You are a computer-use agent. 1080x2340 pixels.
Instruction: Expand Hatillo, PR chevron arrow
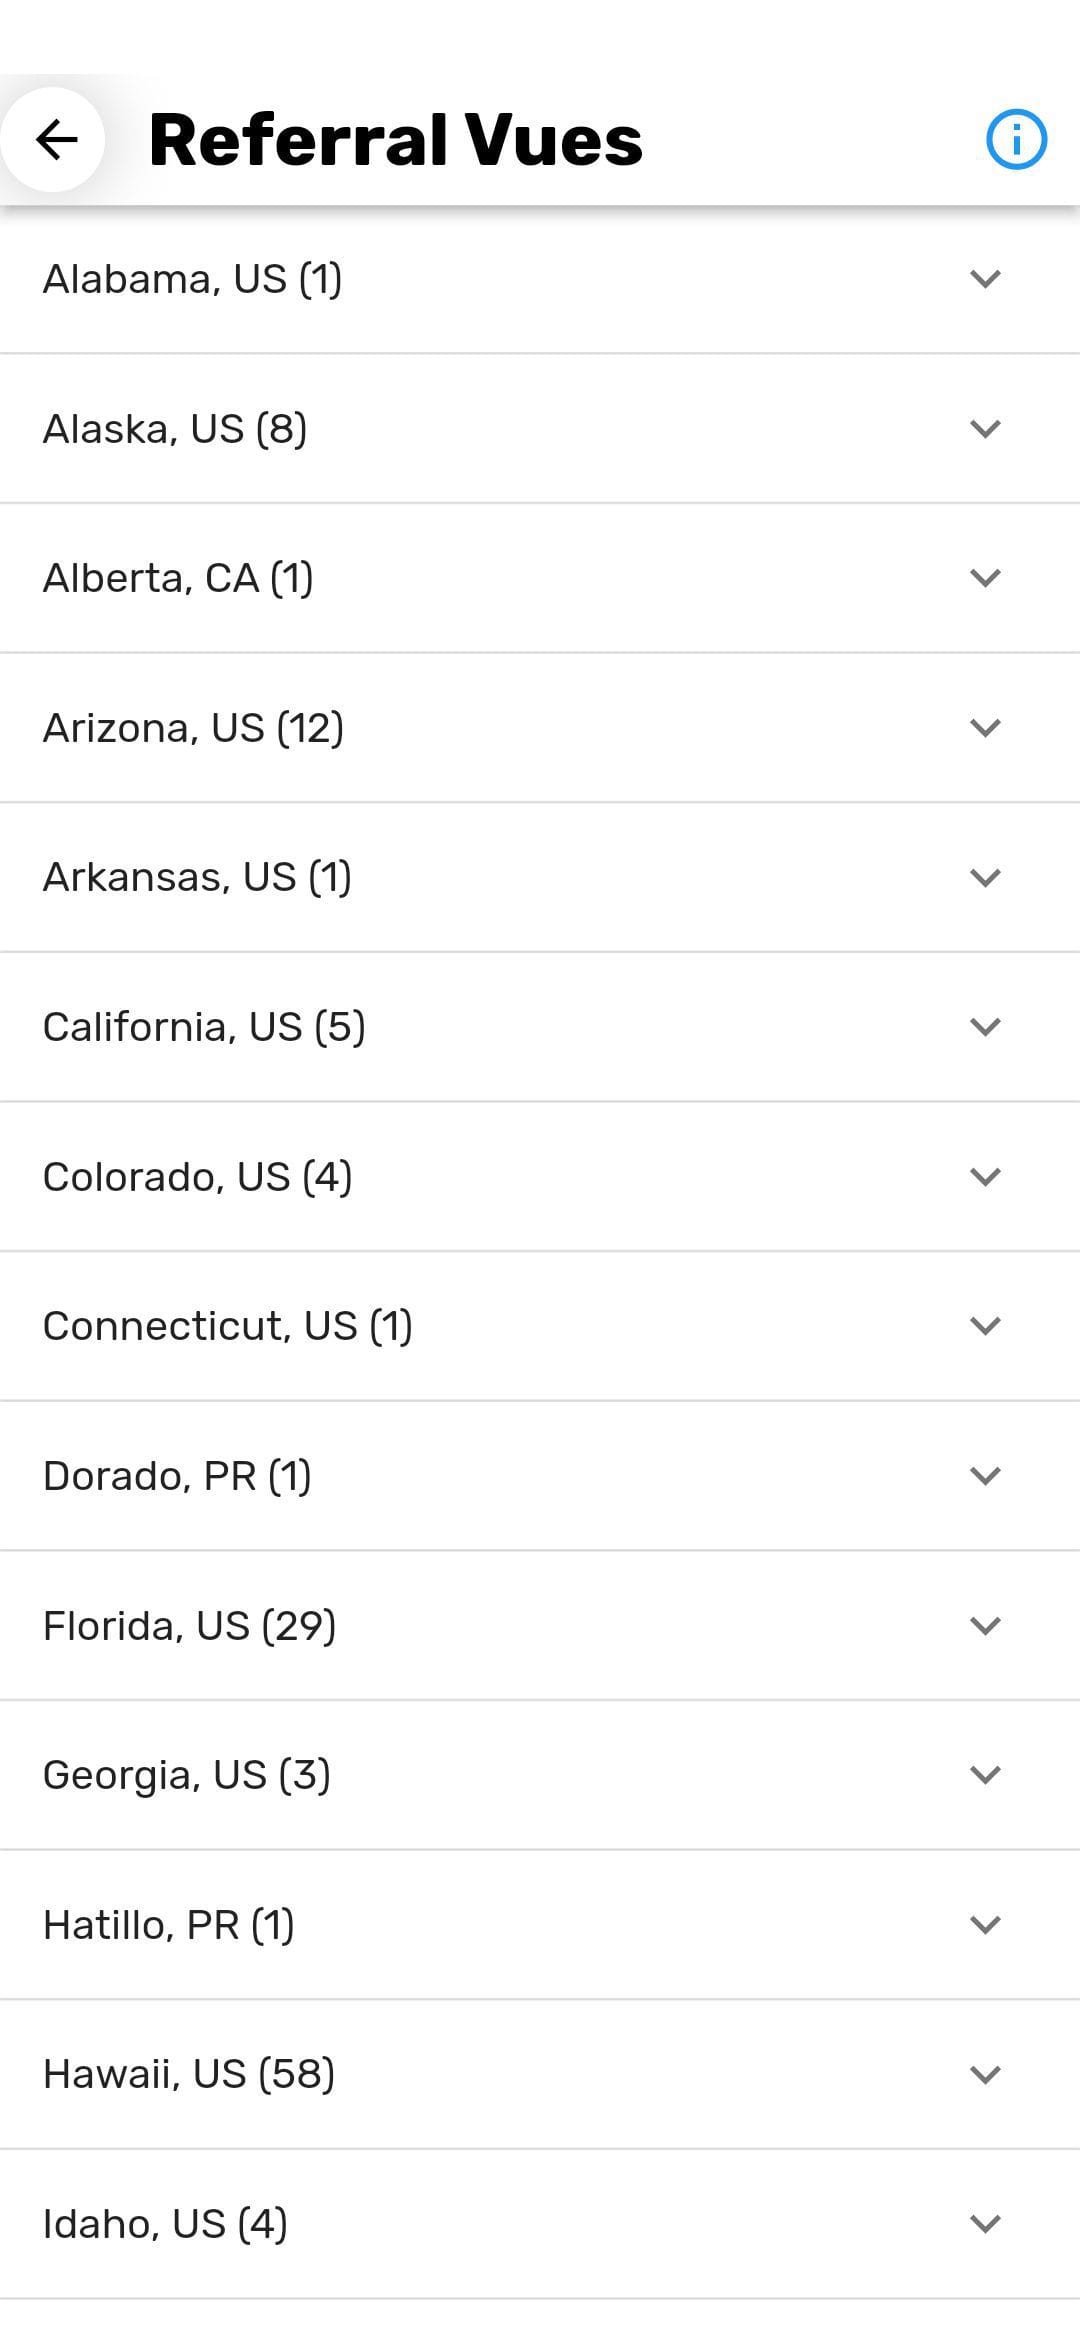985,1925
